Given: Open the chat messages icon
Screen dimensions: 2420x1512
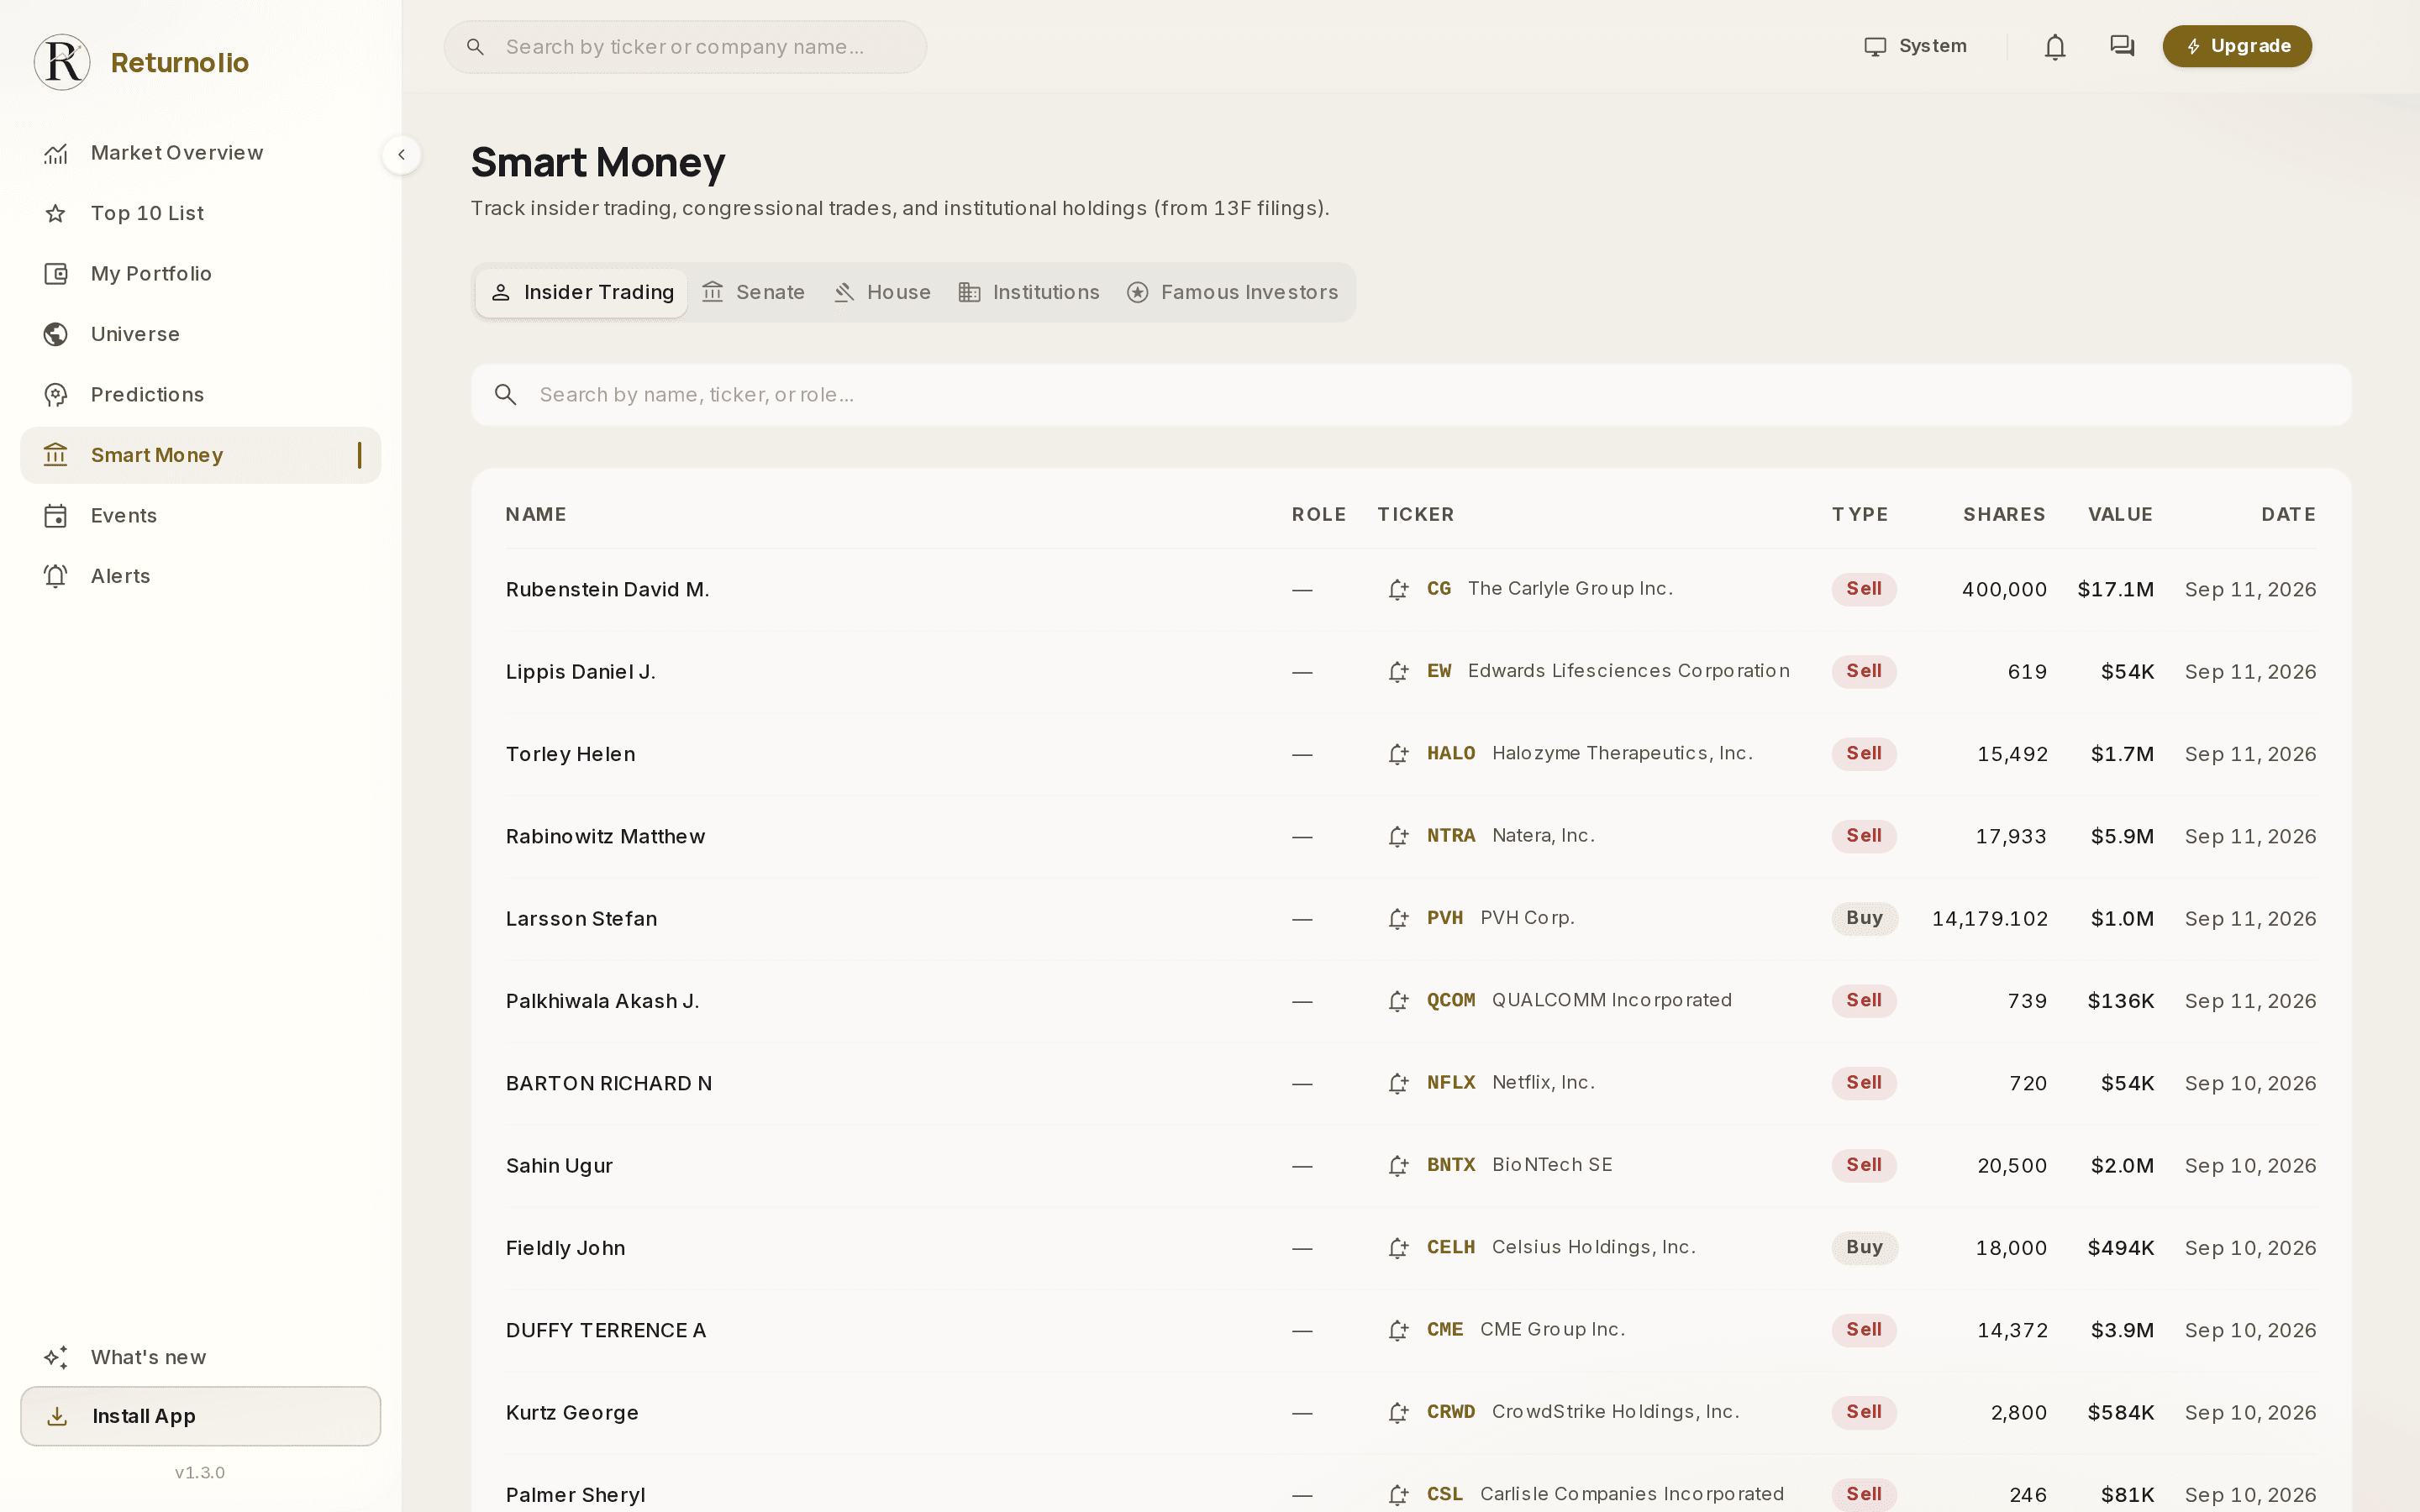Looking at the screenshot, I should (2122, 46).
